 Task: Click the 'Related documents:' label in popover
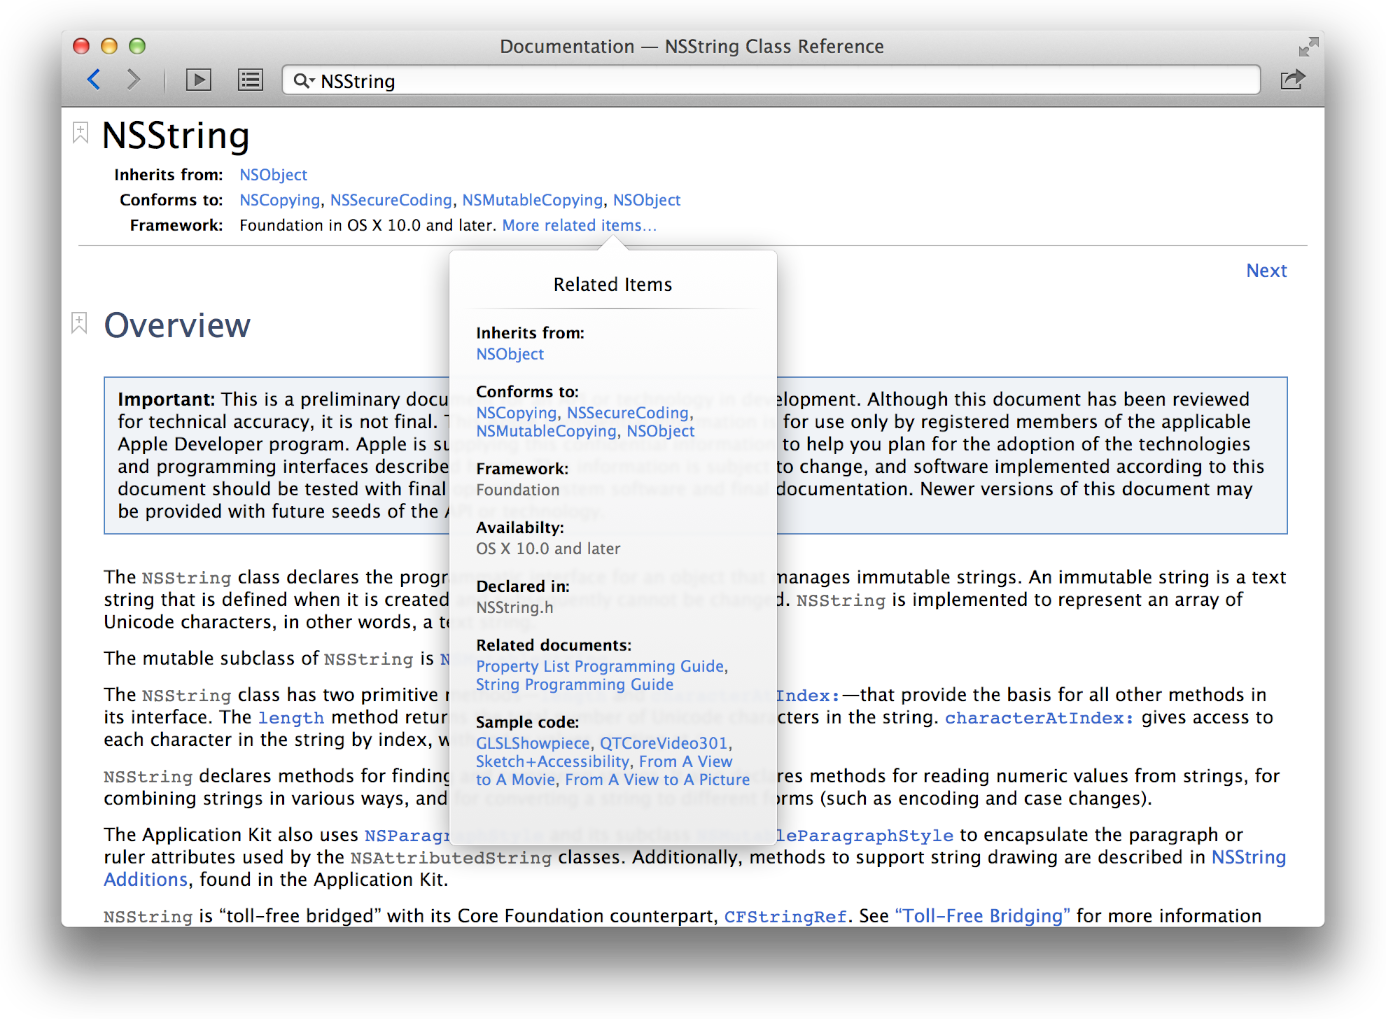(554, 646)
